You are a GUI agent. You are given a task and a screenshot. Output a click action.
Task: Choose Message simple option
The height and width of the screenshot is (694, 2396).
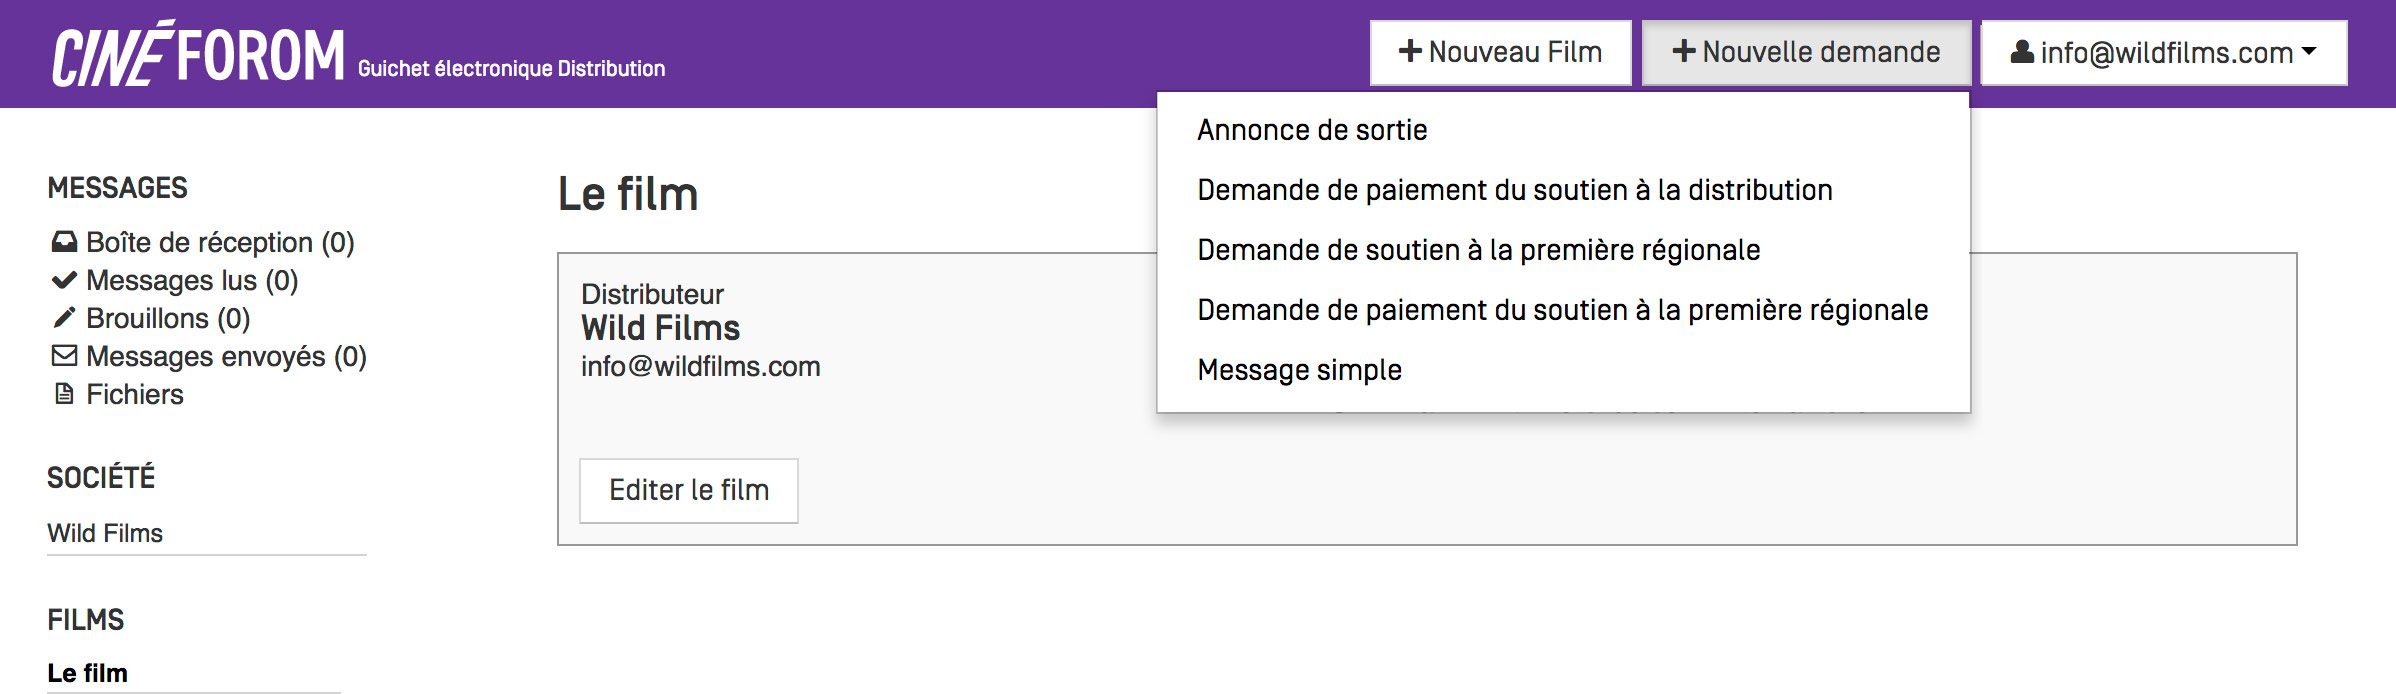coord(1299,370)
